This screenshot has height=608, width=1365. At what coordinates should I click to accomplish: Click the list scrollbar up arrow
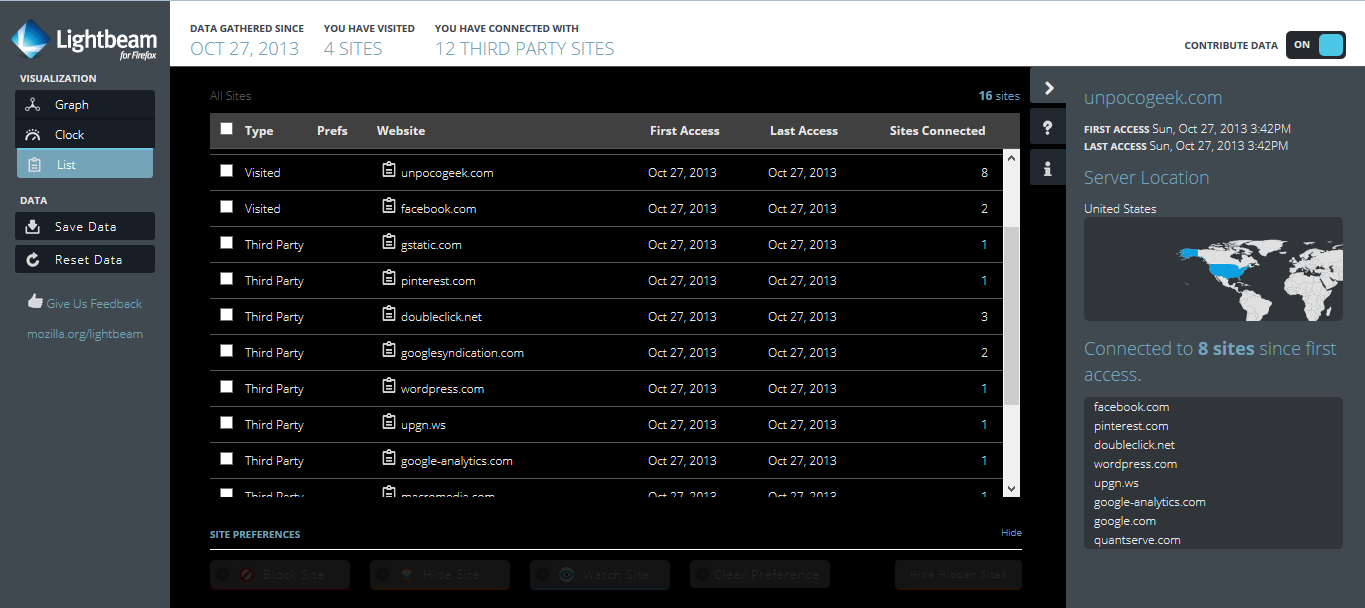click(x=1011, y=159)
